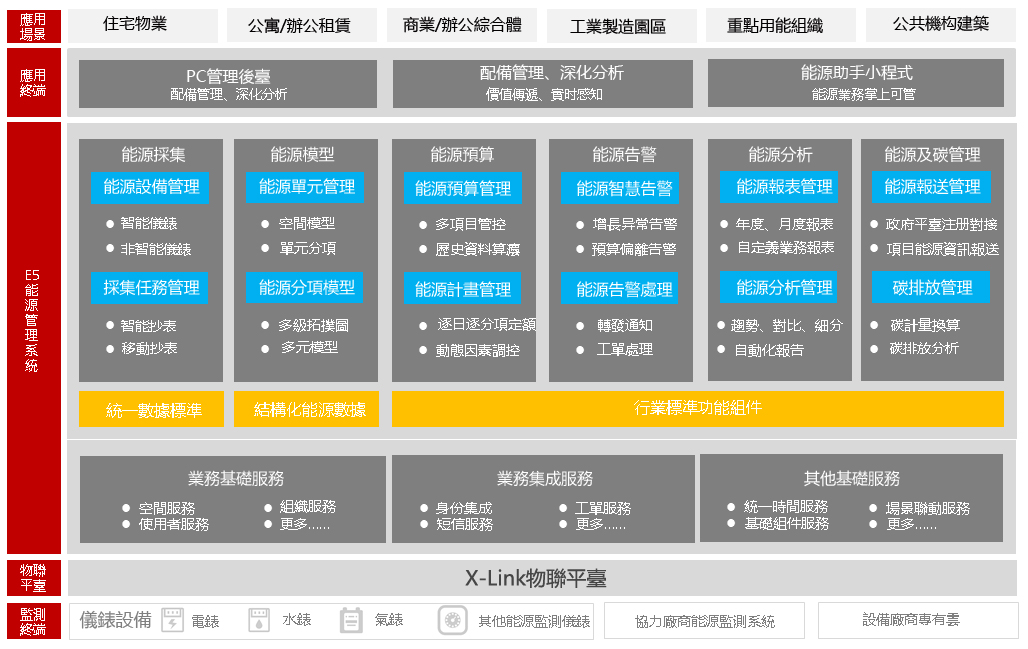1028x649 pixels.
Task: Click the 能源分項模型 button
Action: click(x=306, y=288)
